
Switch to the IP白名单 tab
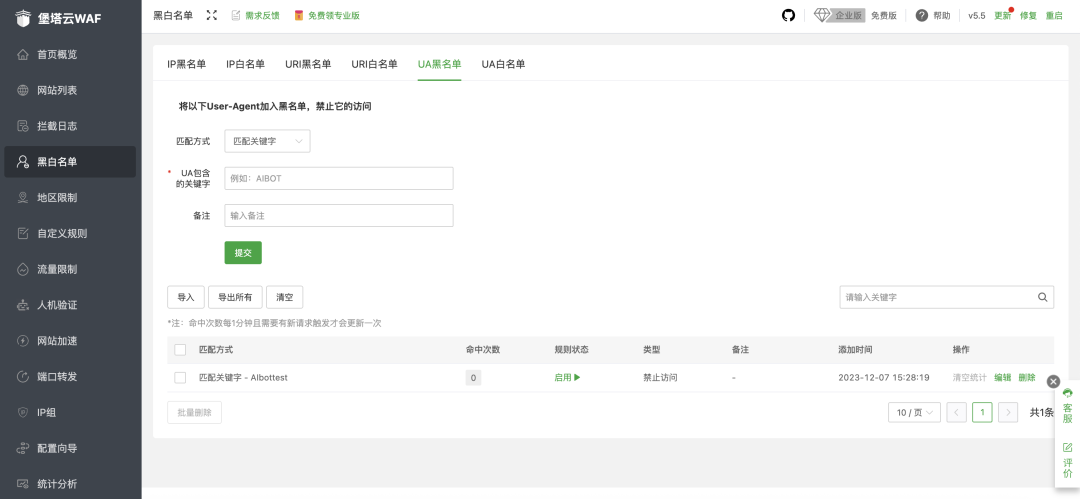pos(245,64)
